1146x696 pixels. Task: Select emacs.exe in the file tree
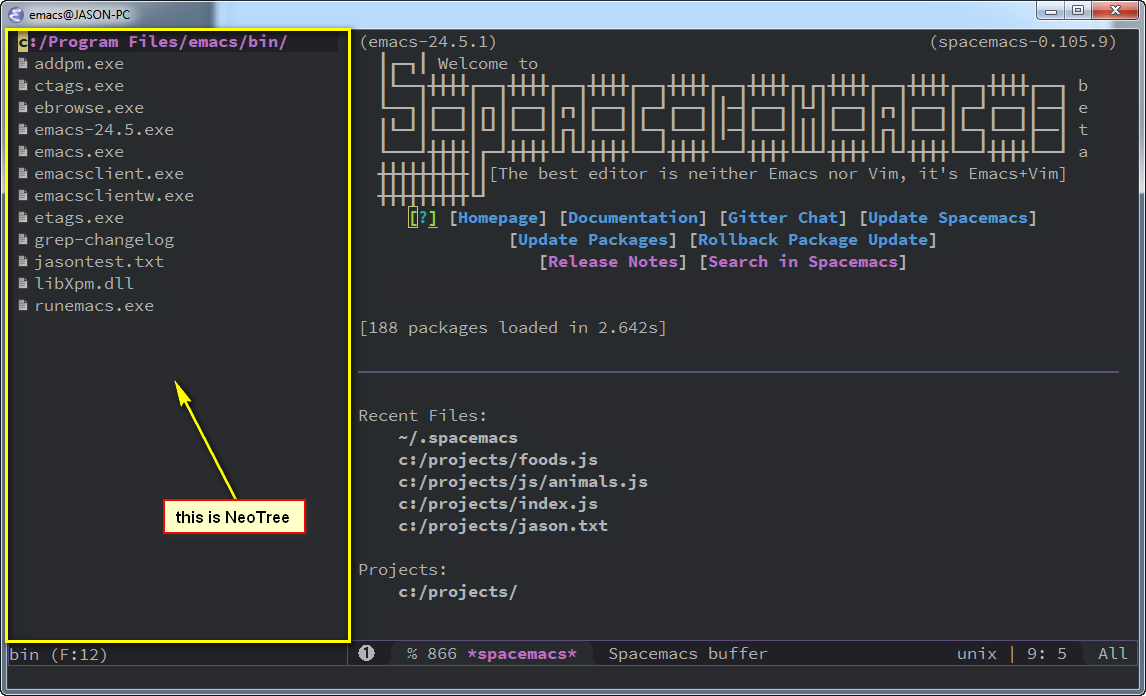(x=79, y=152)
